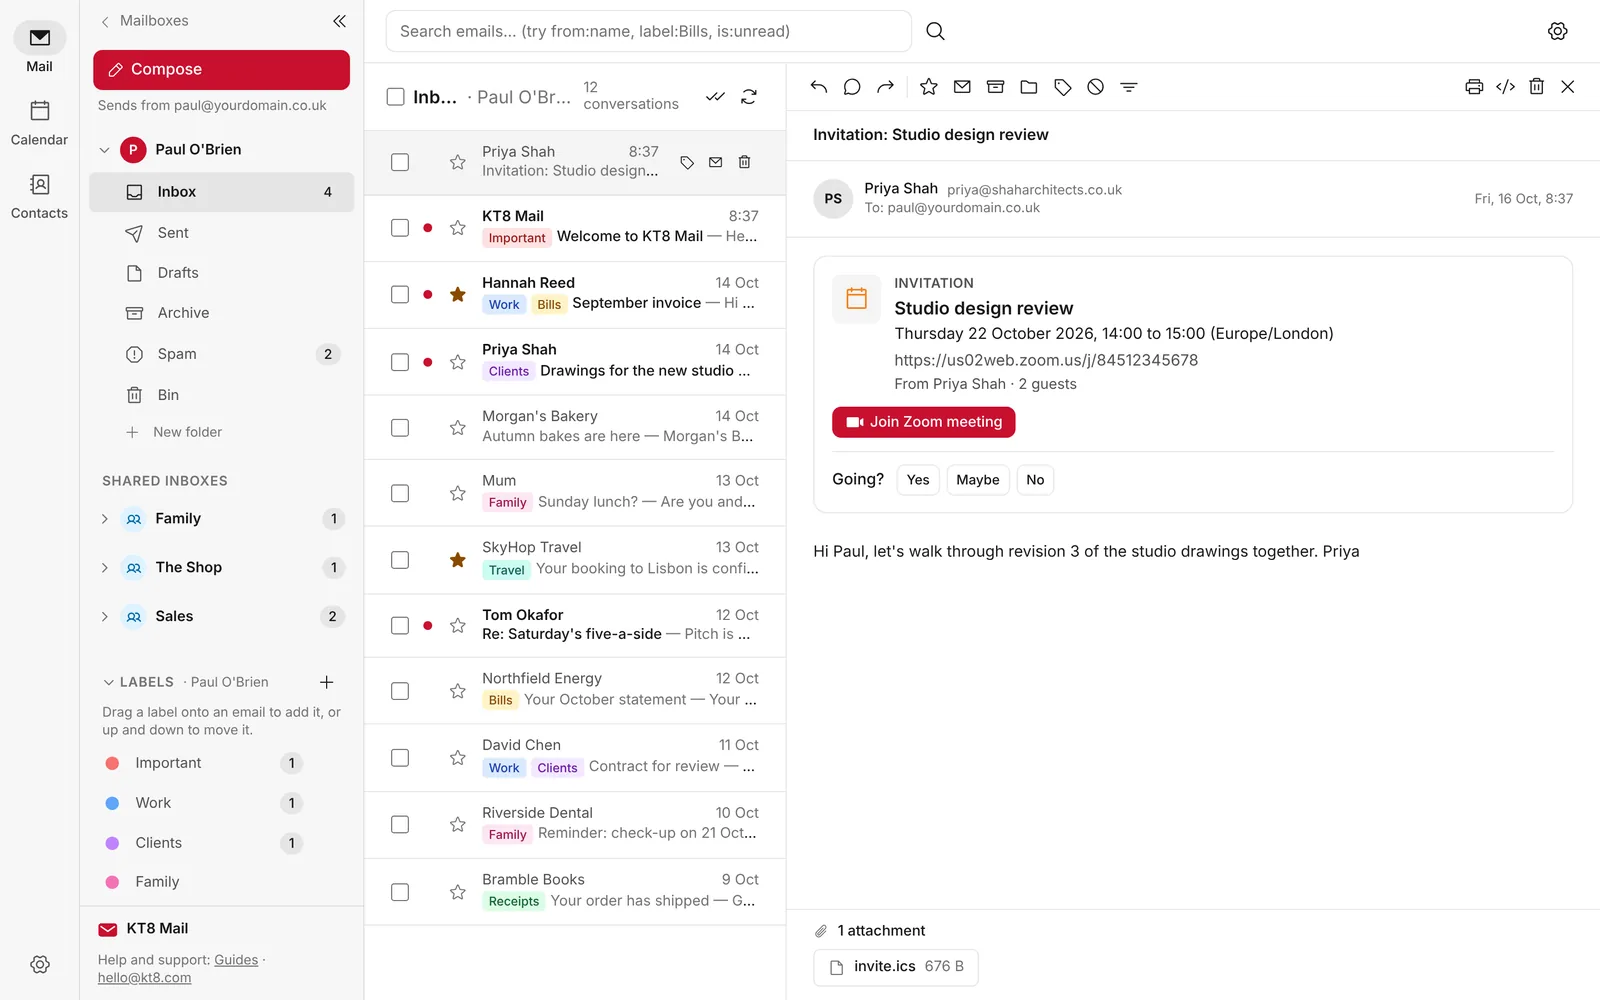Collapse the mailboxes sidebar panel
This screenshot has height=1000, width=1600.
(340, 21)
